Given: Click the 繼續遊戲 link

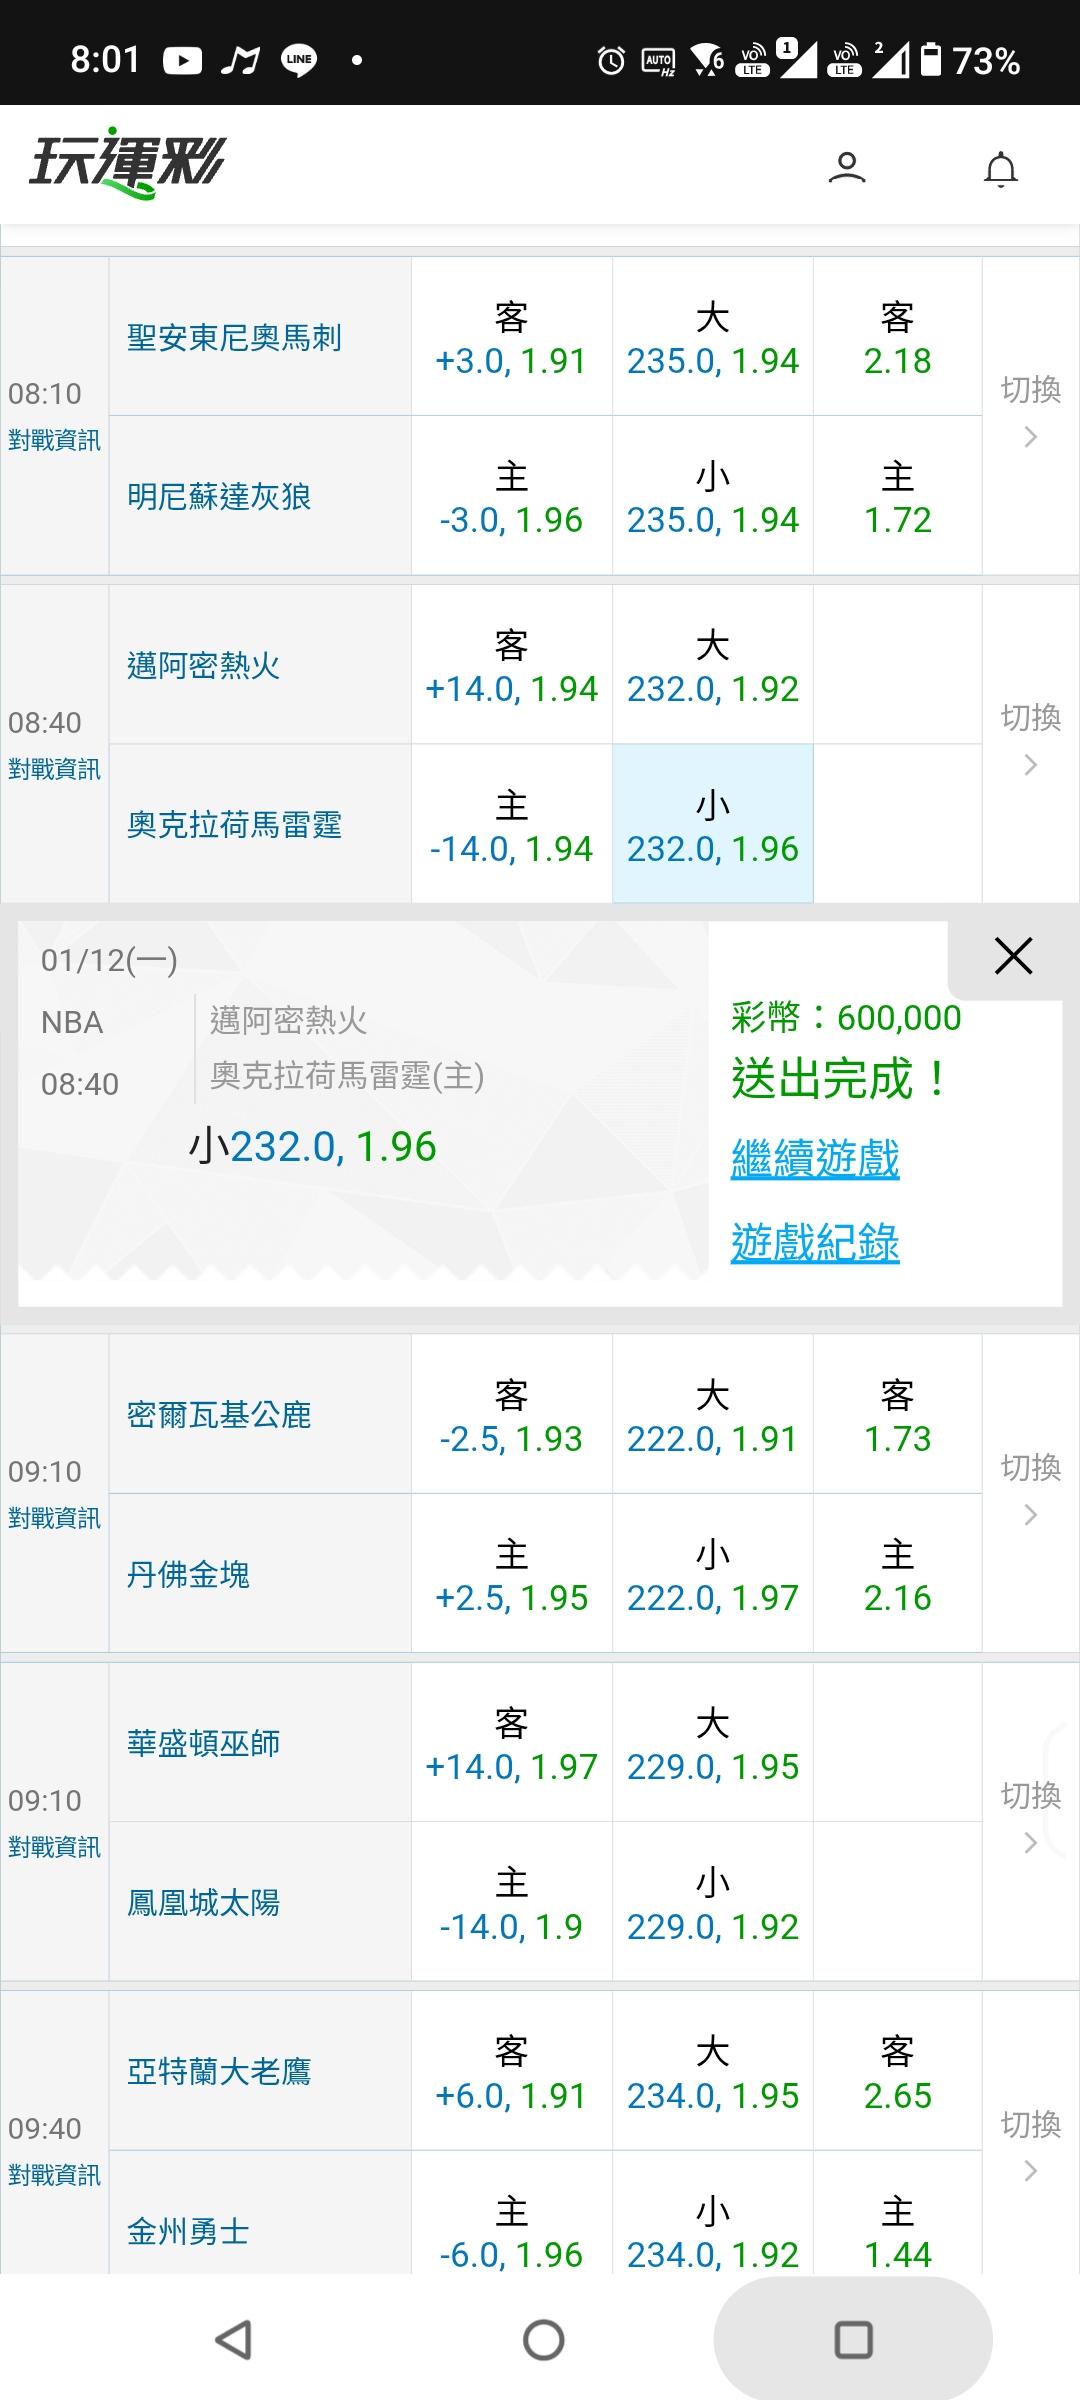Looking at the screenshot, I should coord(815,1159).
